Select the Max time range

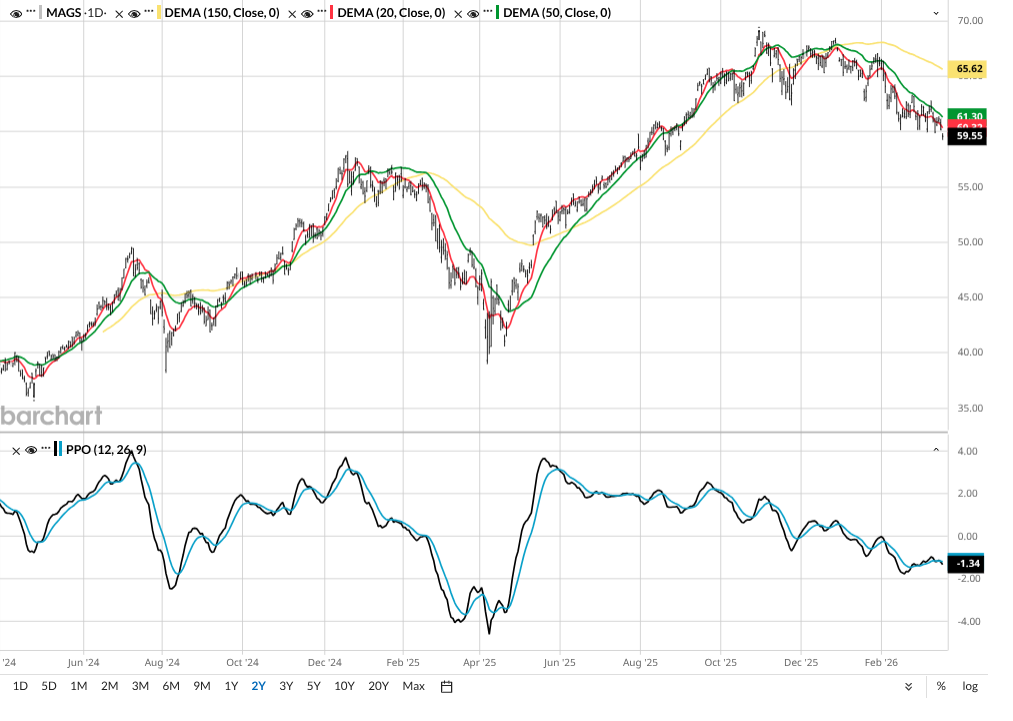coord(413,686)
